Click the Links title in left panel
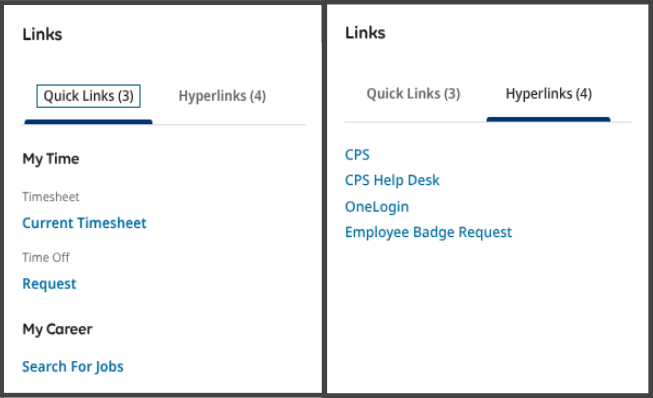 click(x=42, y=34)
